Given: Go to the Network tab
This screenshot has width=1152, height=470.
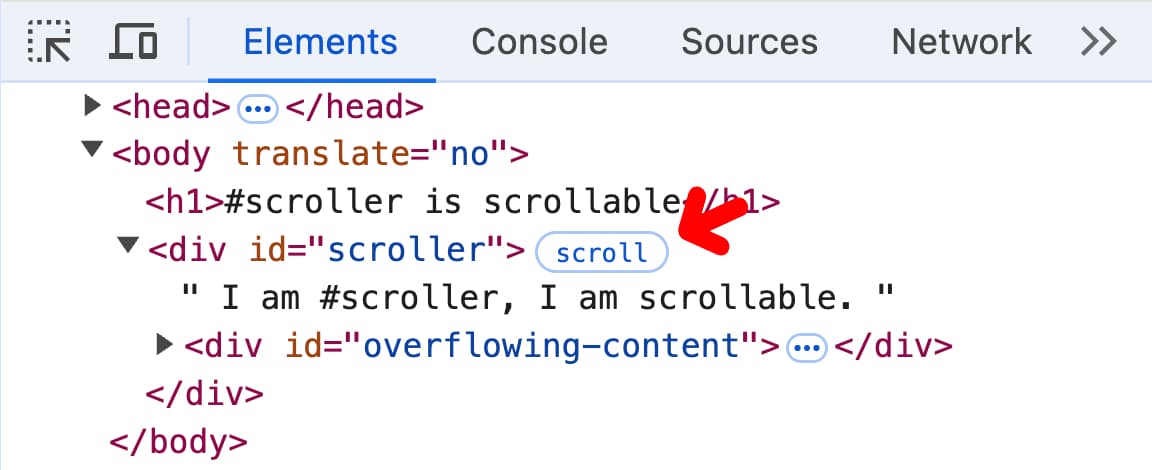Looking at the screenshot, I should click(961, 42).
